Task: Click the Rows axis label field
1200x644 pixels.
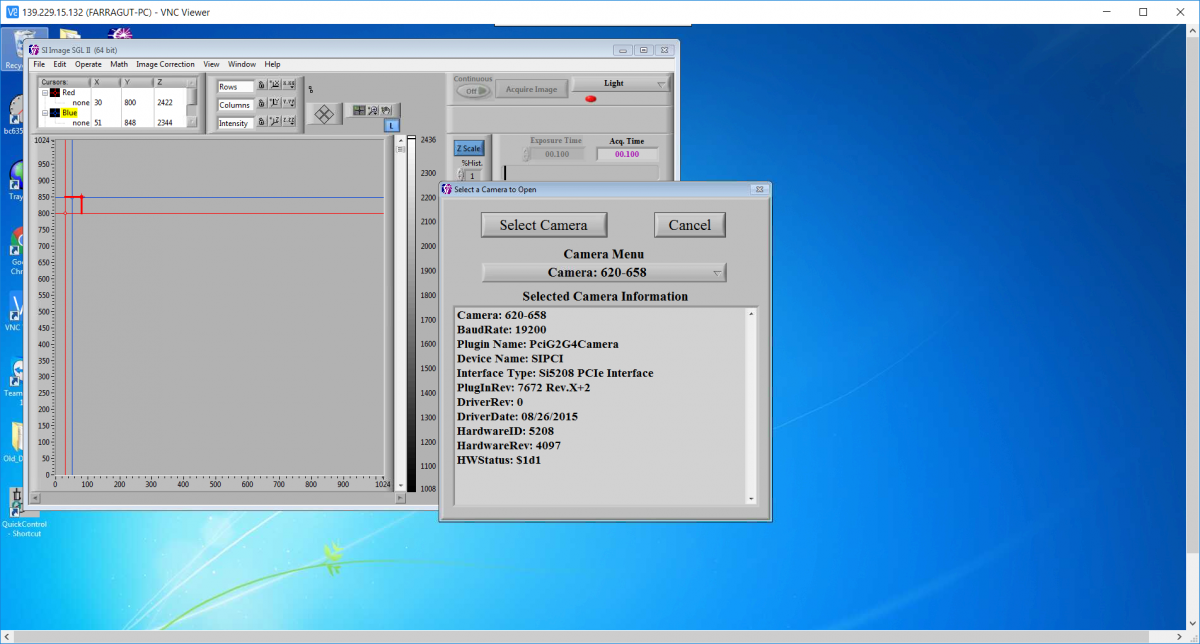Action: pyautogui.click(x=235, y=87)
